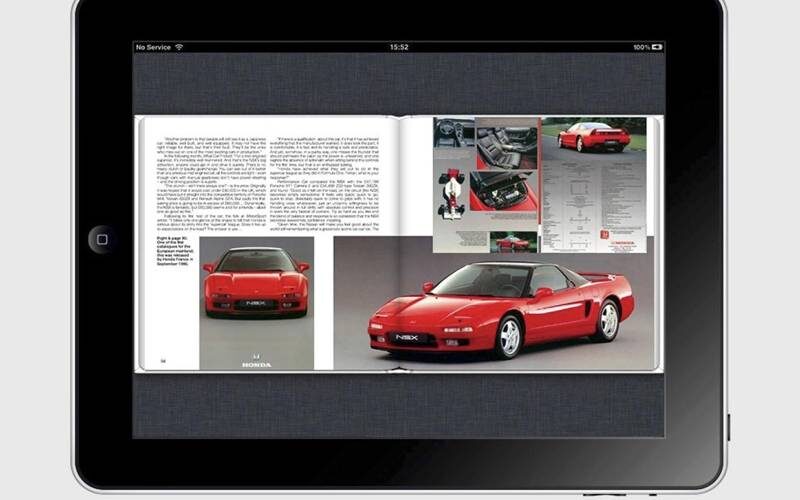Tap the right page edge to turn page

click(x=659, y=244)
